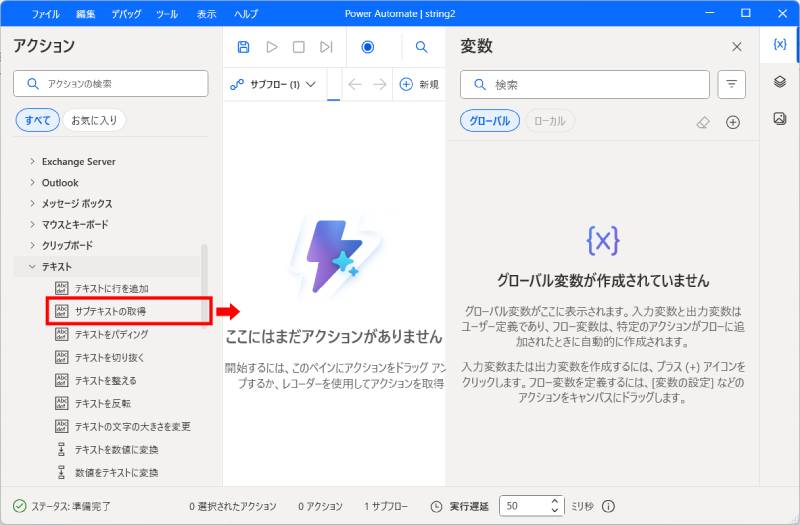The width and height of the screenshot is (800, 525).
Task: Click the forward arrow in the subflow bar
Action: [x=380, y=84]
